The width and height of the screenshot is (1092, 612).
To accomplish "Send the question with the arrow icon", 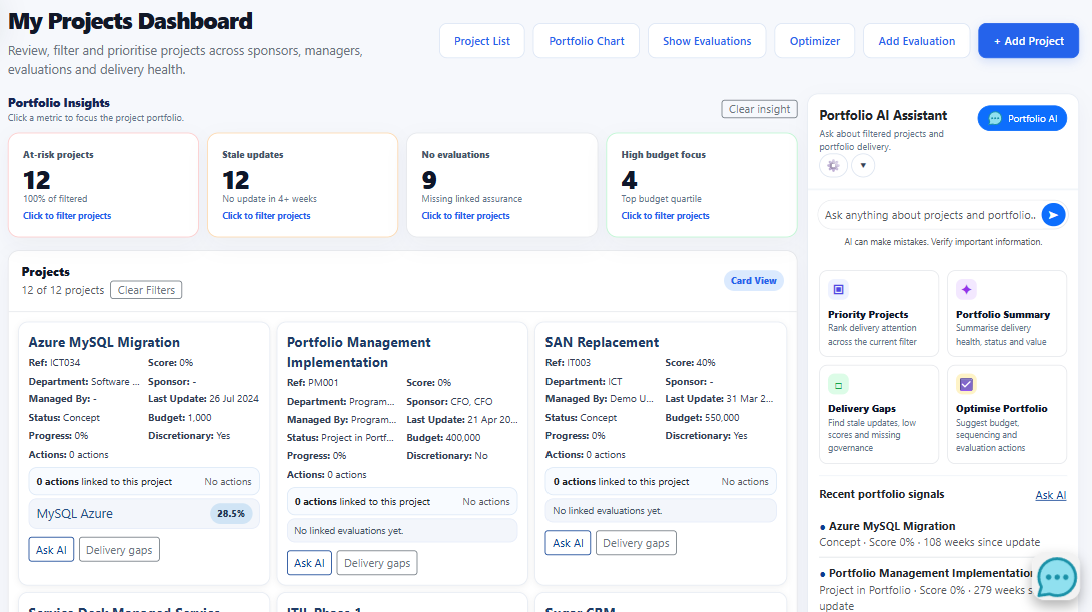I will click(1053, 215).
